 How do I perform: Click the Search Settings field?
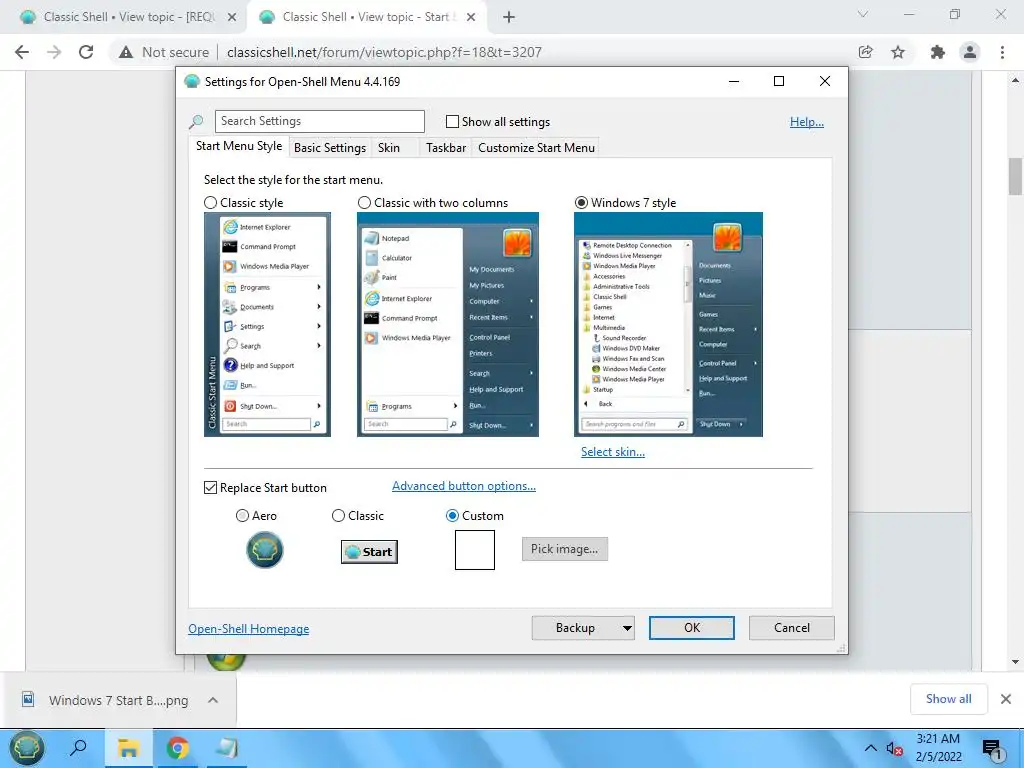(x=319, y=121)
